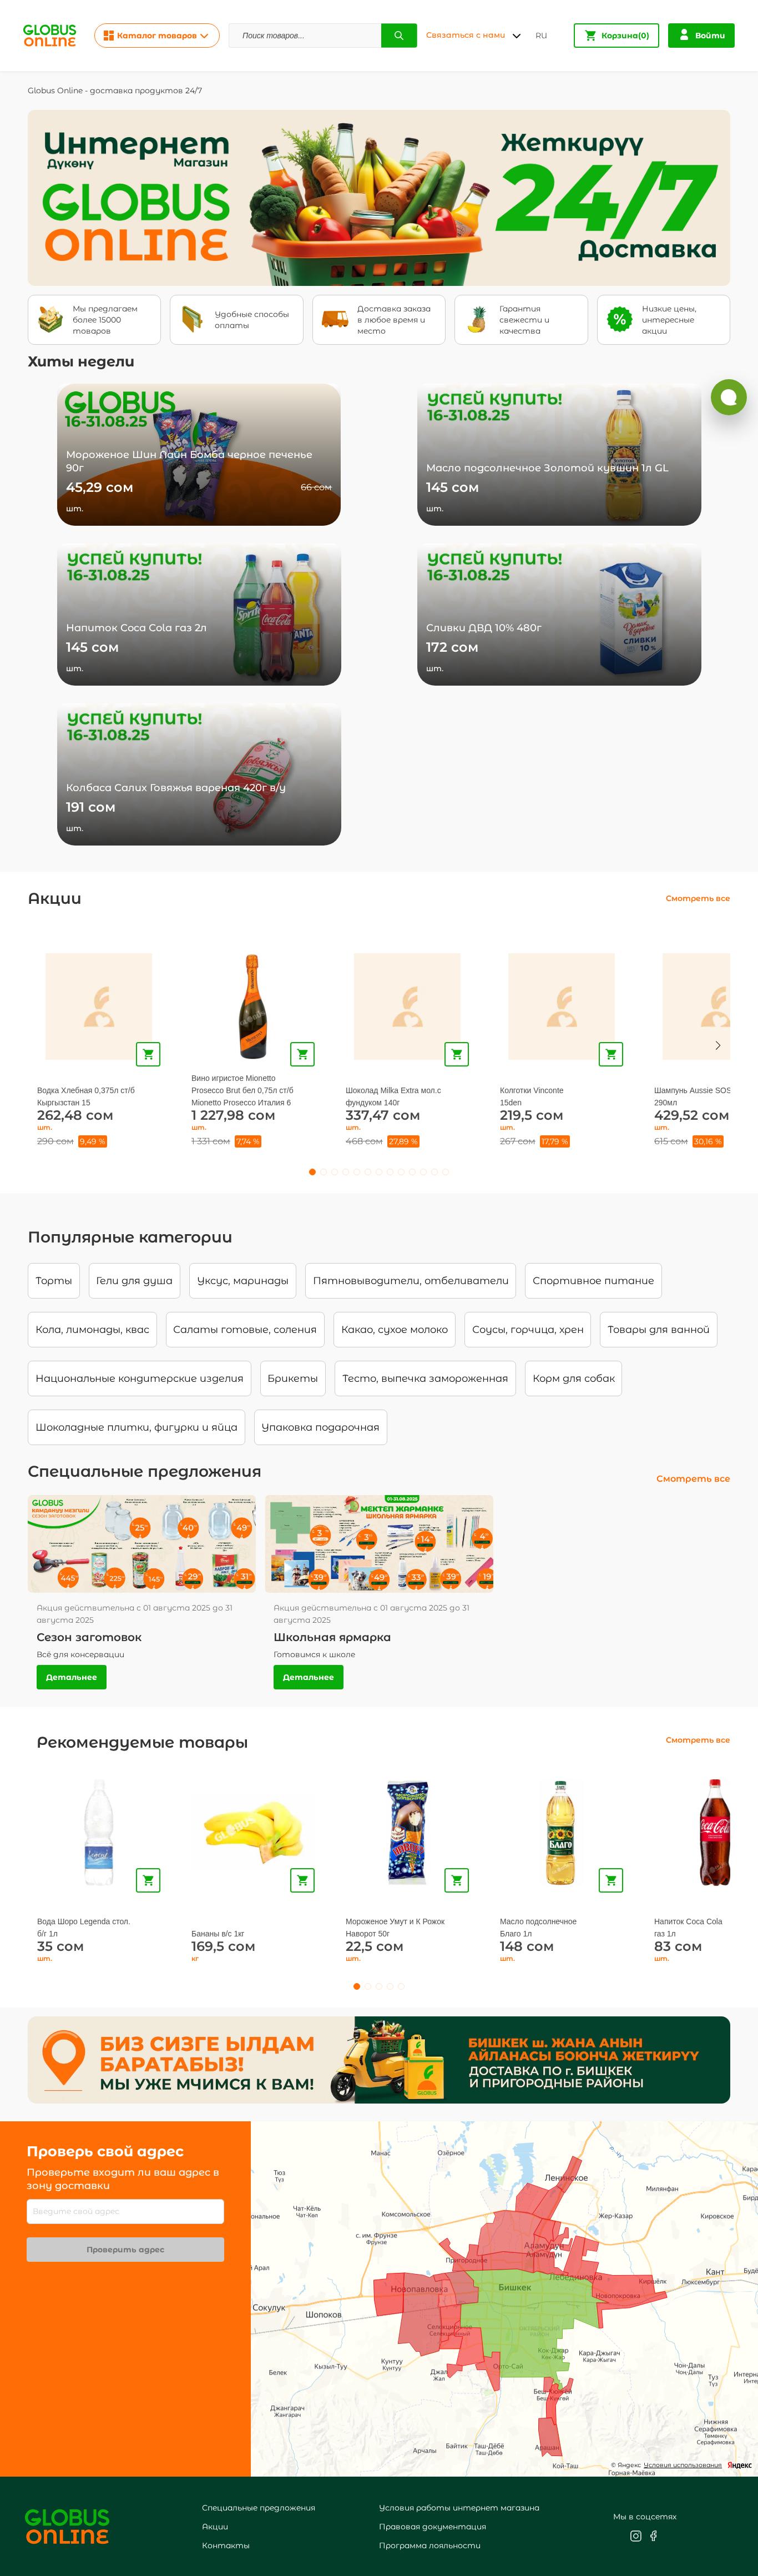Click the next arrow in Акции carousel
Screen dimensions: 758x2576
coord(717,1045)
